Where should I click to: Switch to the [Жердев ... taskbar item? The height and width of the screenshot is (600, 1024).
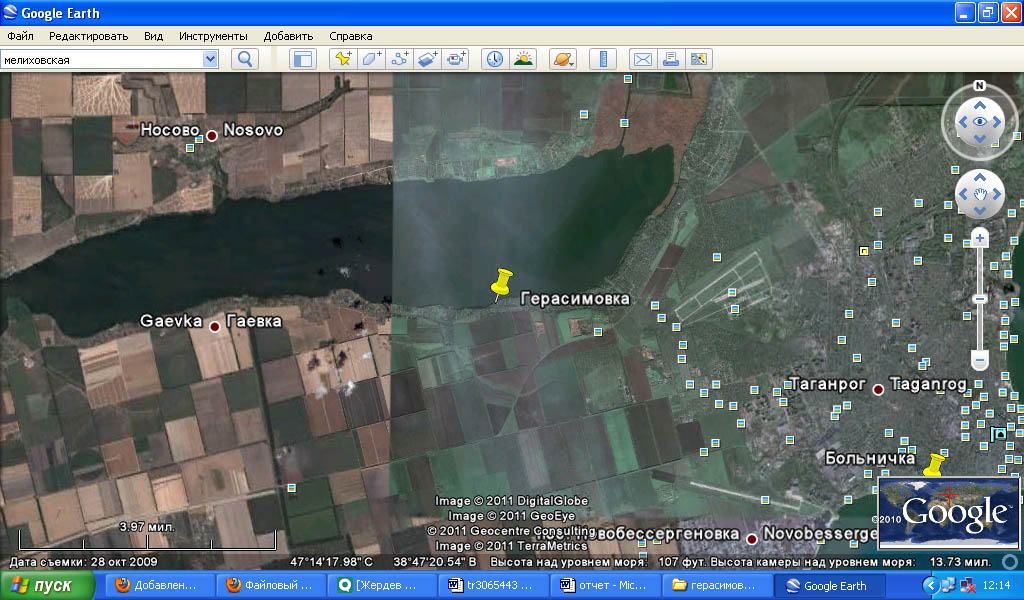(381, 586)
